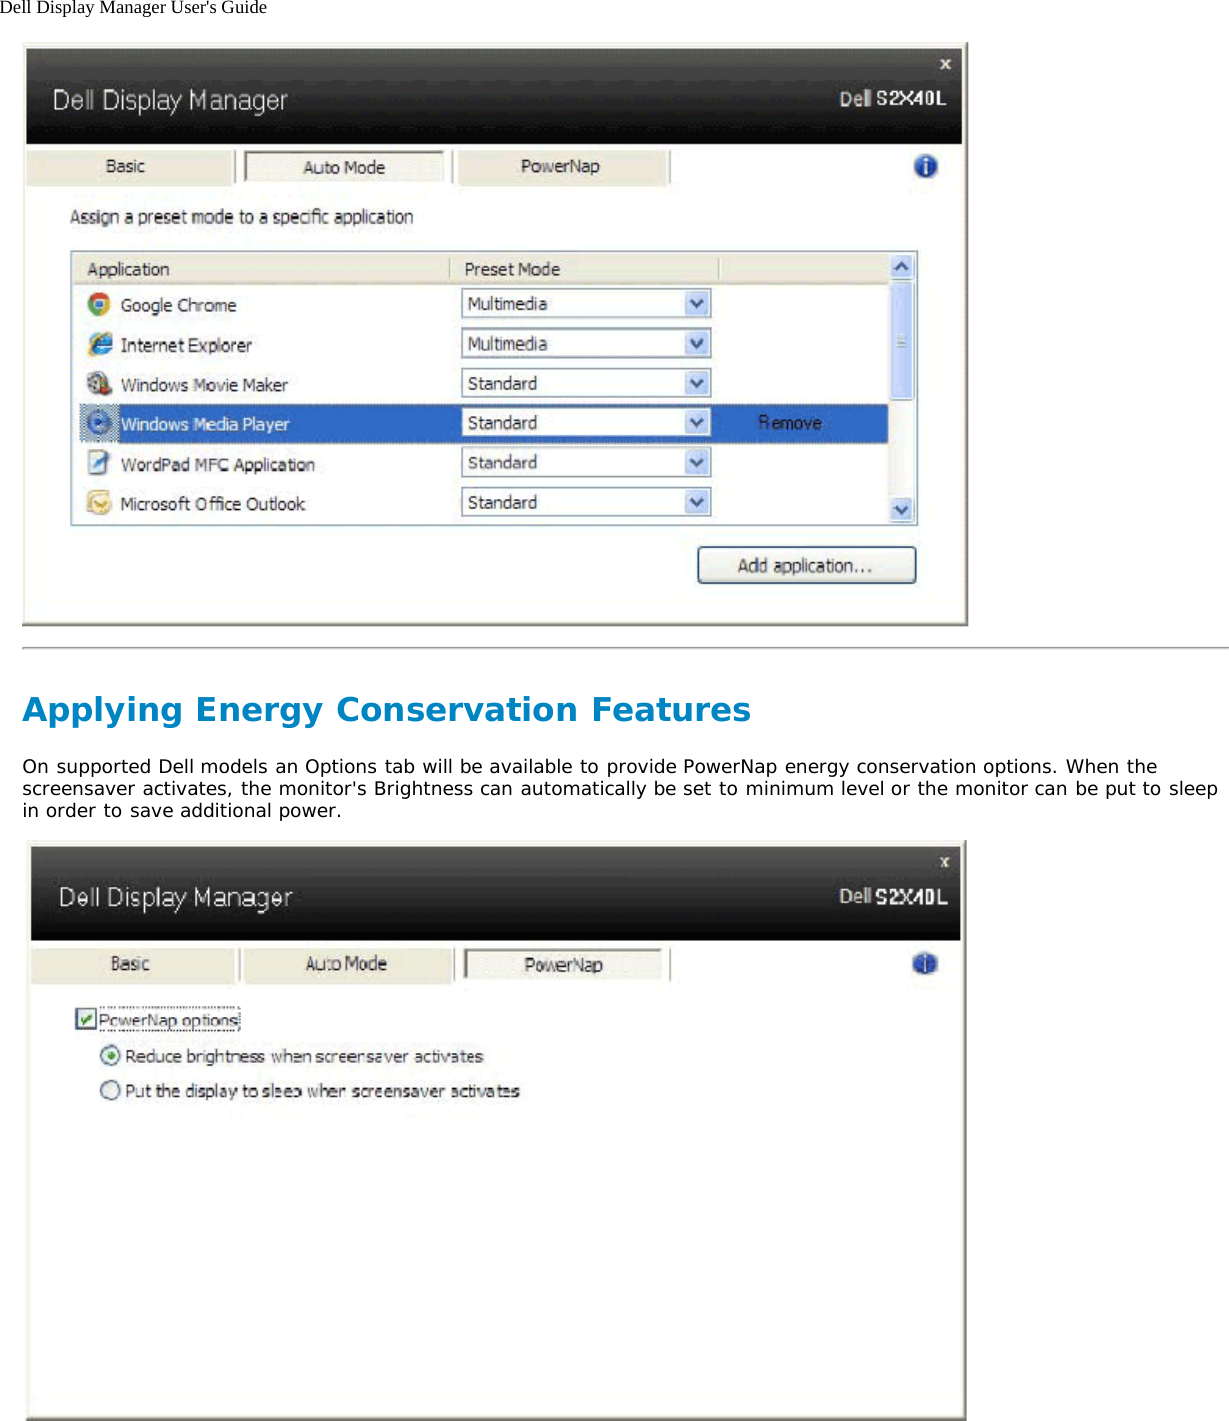Select the WordPad MFC Application row text
The width and height of the screenshot is (1229, 1421).
tap(218, 464)
